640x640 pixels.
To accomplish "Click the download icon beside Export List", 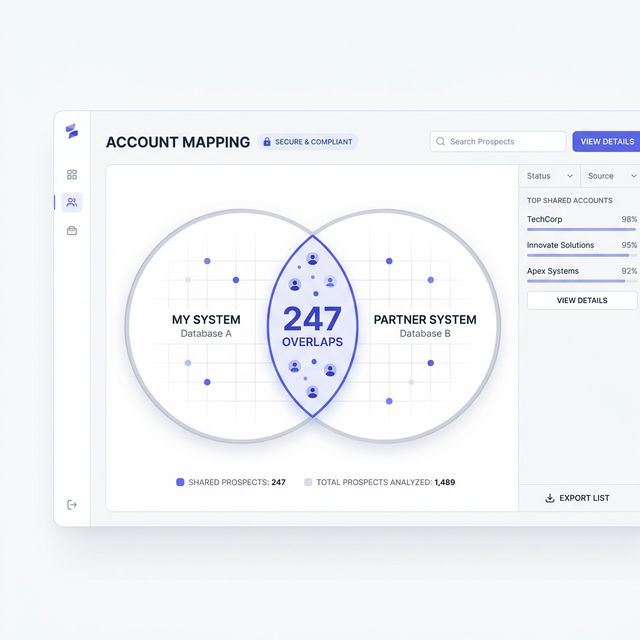I will [550, 498].
